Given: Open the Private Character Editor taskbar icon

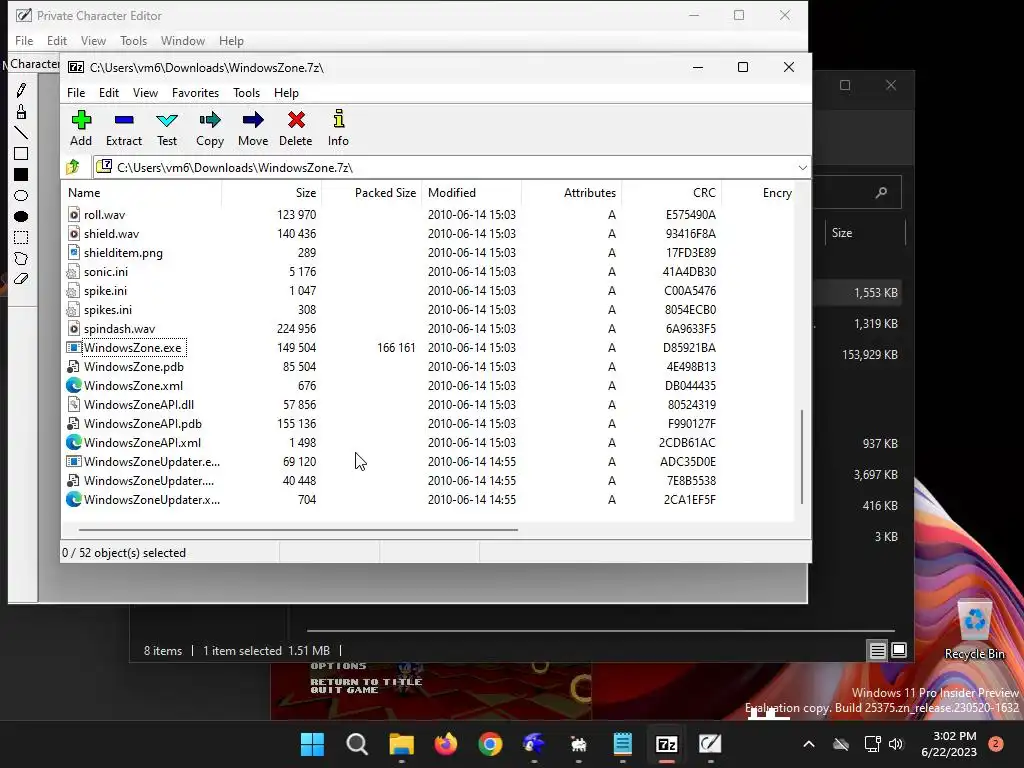Looking at the screenshot, I should [x=710, y=744].
